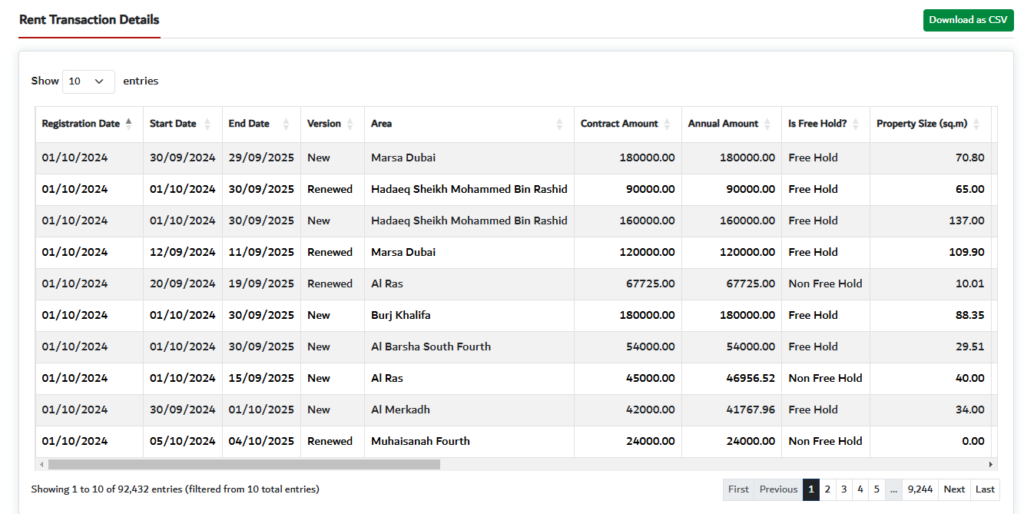
Task: Click Is Free Hold sort icon
Action: coord(856,124)
